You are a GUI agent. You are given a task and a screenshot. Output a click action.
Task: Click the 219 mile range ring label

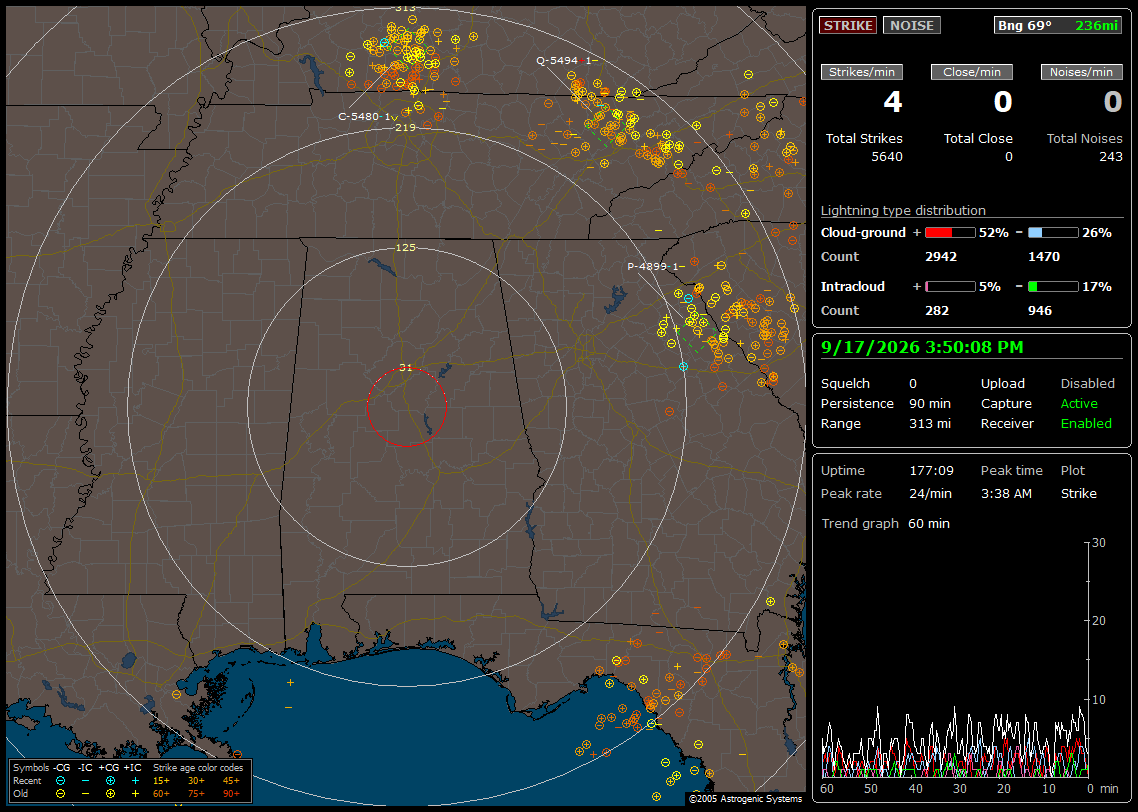tap(405, 127)
